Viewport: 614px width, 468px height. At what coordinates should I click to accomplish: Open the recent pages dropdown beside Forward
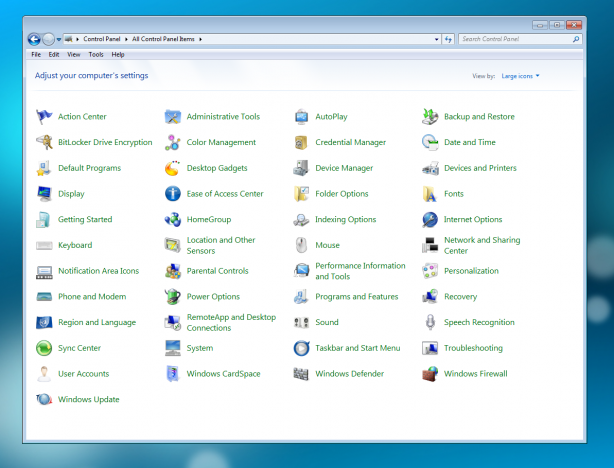tap(59, 40)
